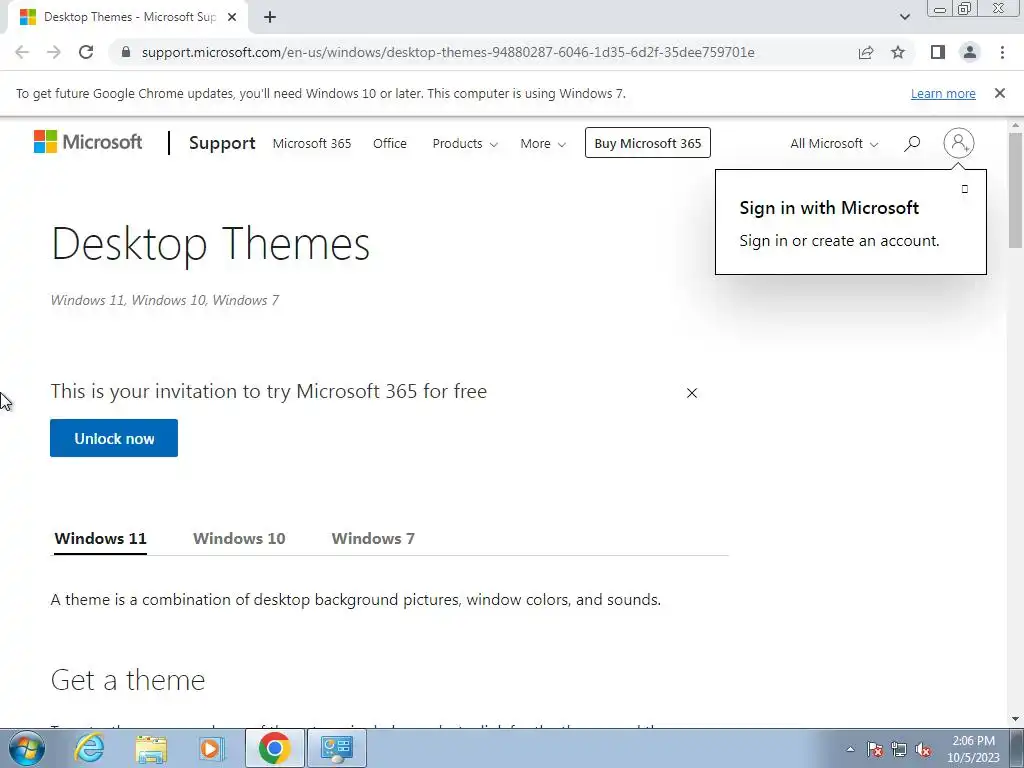1024x768 pixels.
Task: Share this page via share icon
Action: point(866,52)
